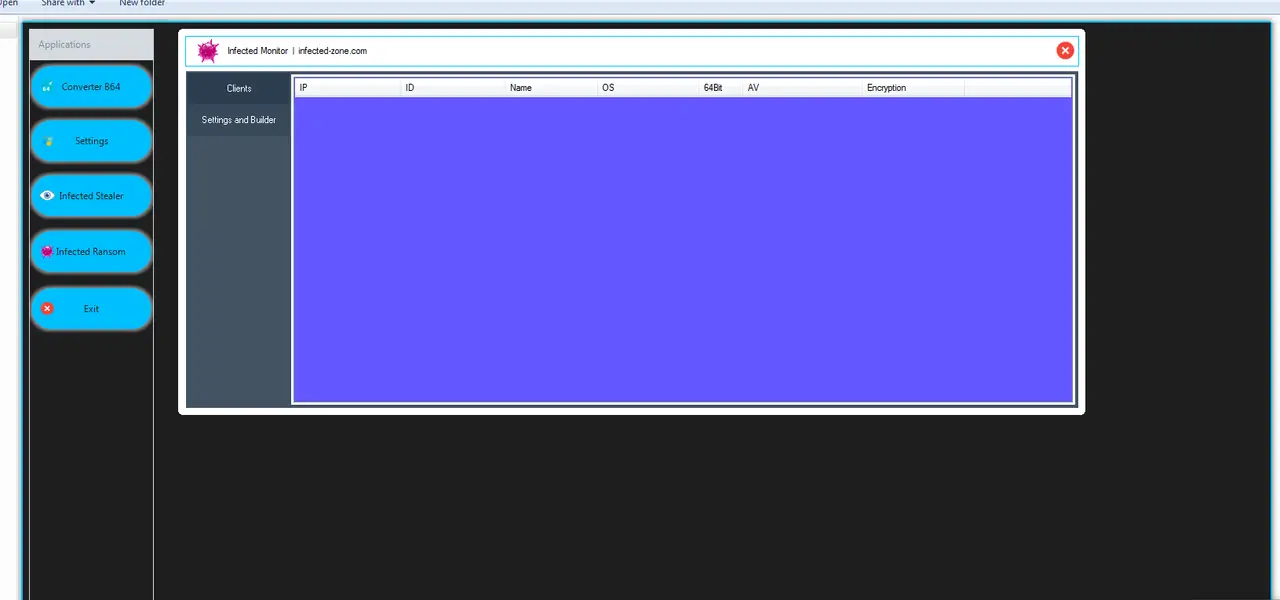This screenshot has height=600, width=1280.
Task: Open the Settings and Builder tab
Action: point(238,119)
